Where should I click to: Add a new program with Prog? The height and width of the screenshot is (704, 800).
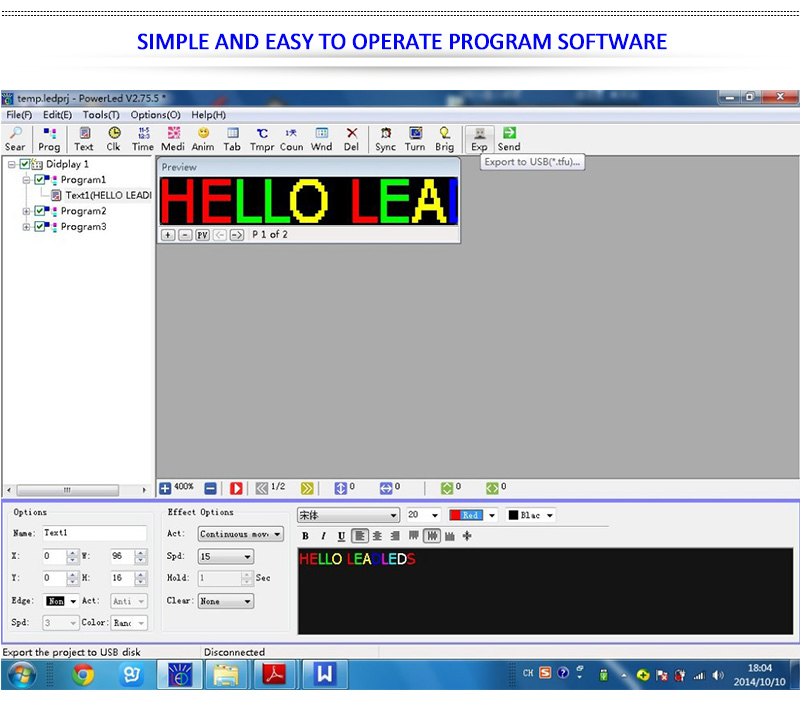pos(49,139)
